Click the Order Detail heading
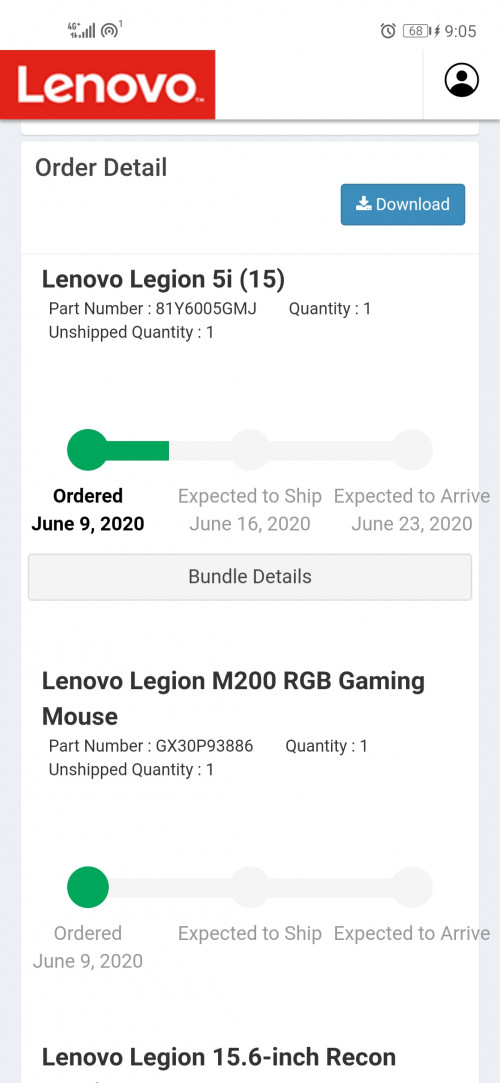This screenshot has height=1083, width=500. (x=102, y=167)
